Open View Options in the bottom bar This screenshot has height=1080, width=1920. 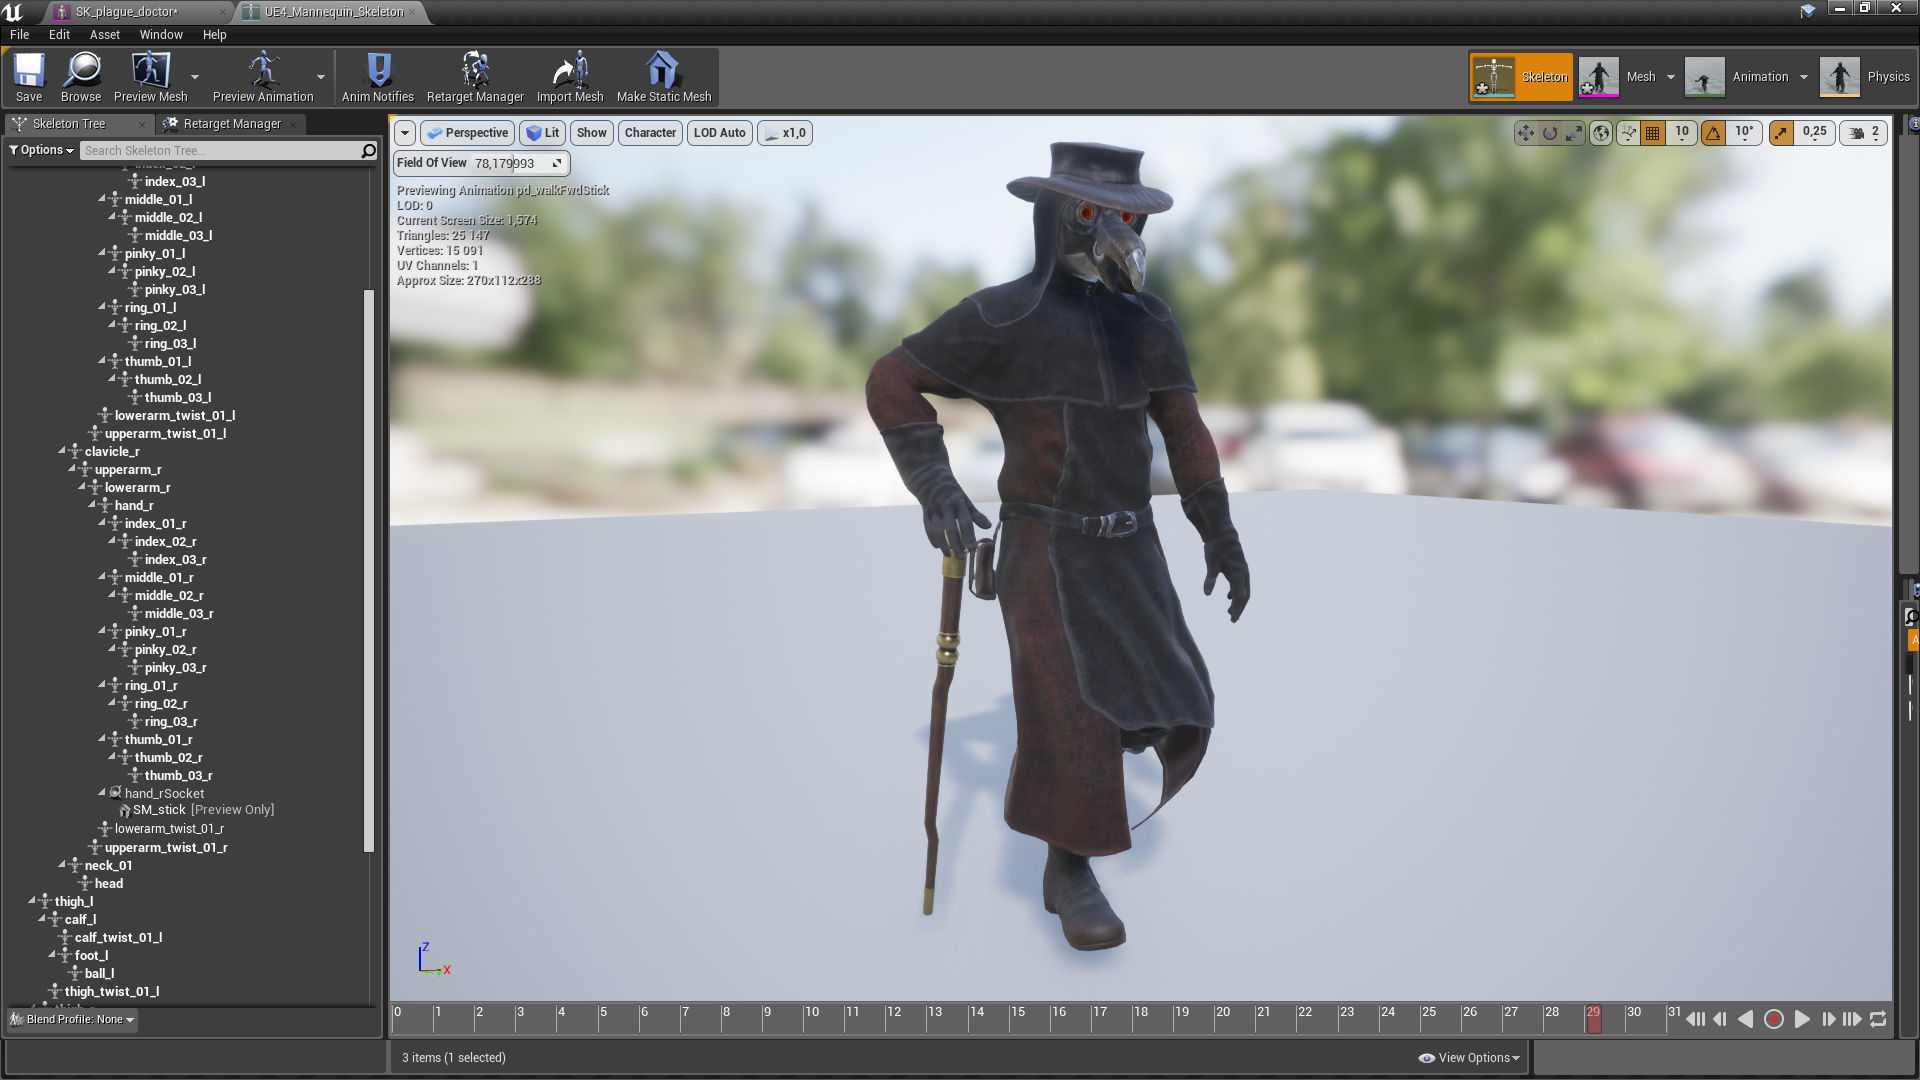tap(1469, 1058)
